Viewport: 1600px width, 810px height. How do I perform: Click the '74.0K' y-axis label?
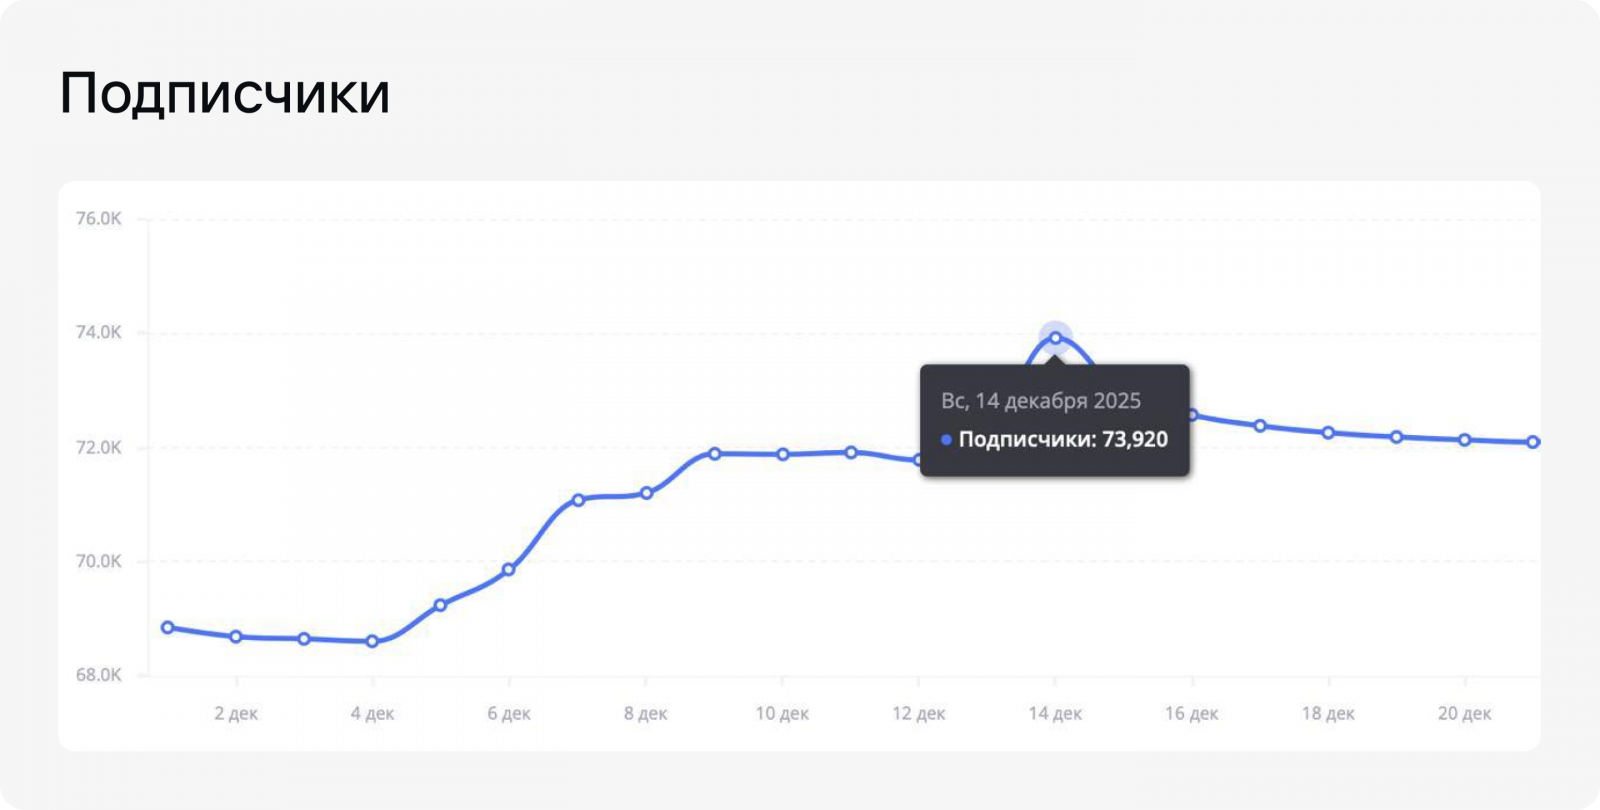pos(98,333)
